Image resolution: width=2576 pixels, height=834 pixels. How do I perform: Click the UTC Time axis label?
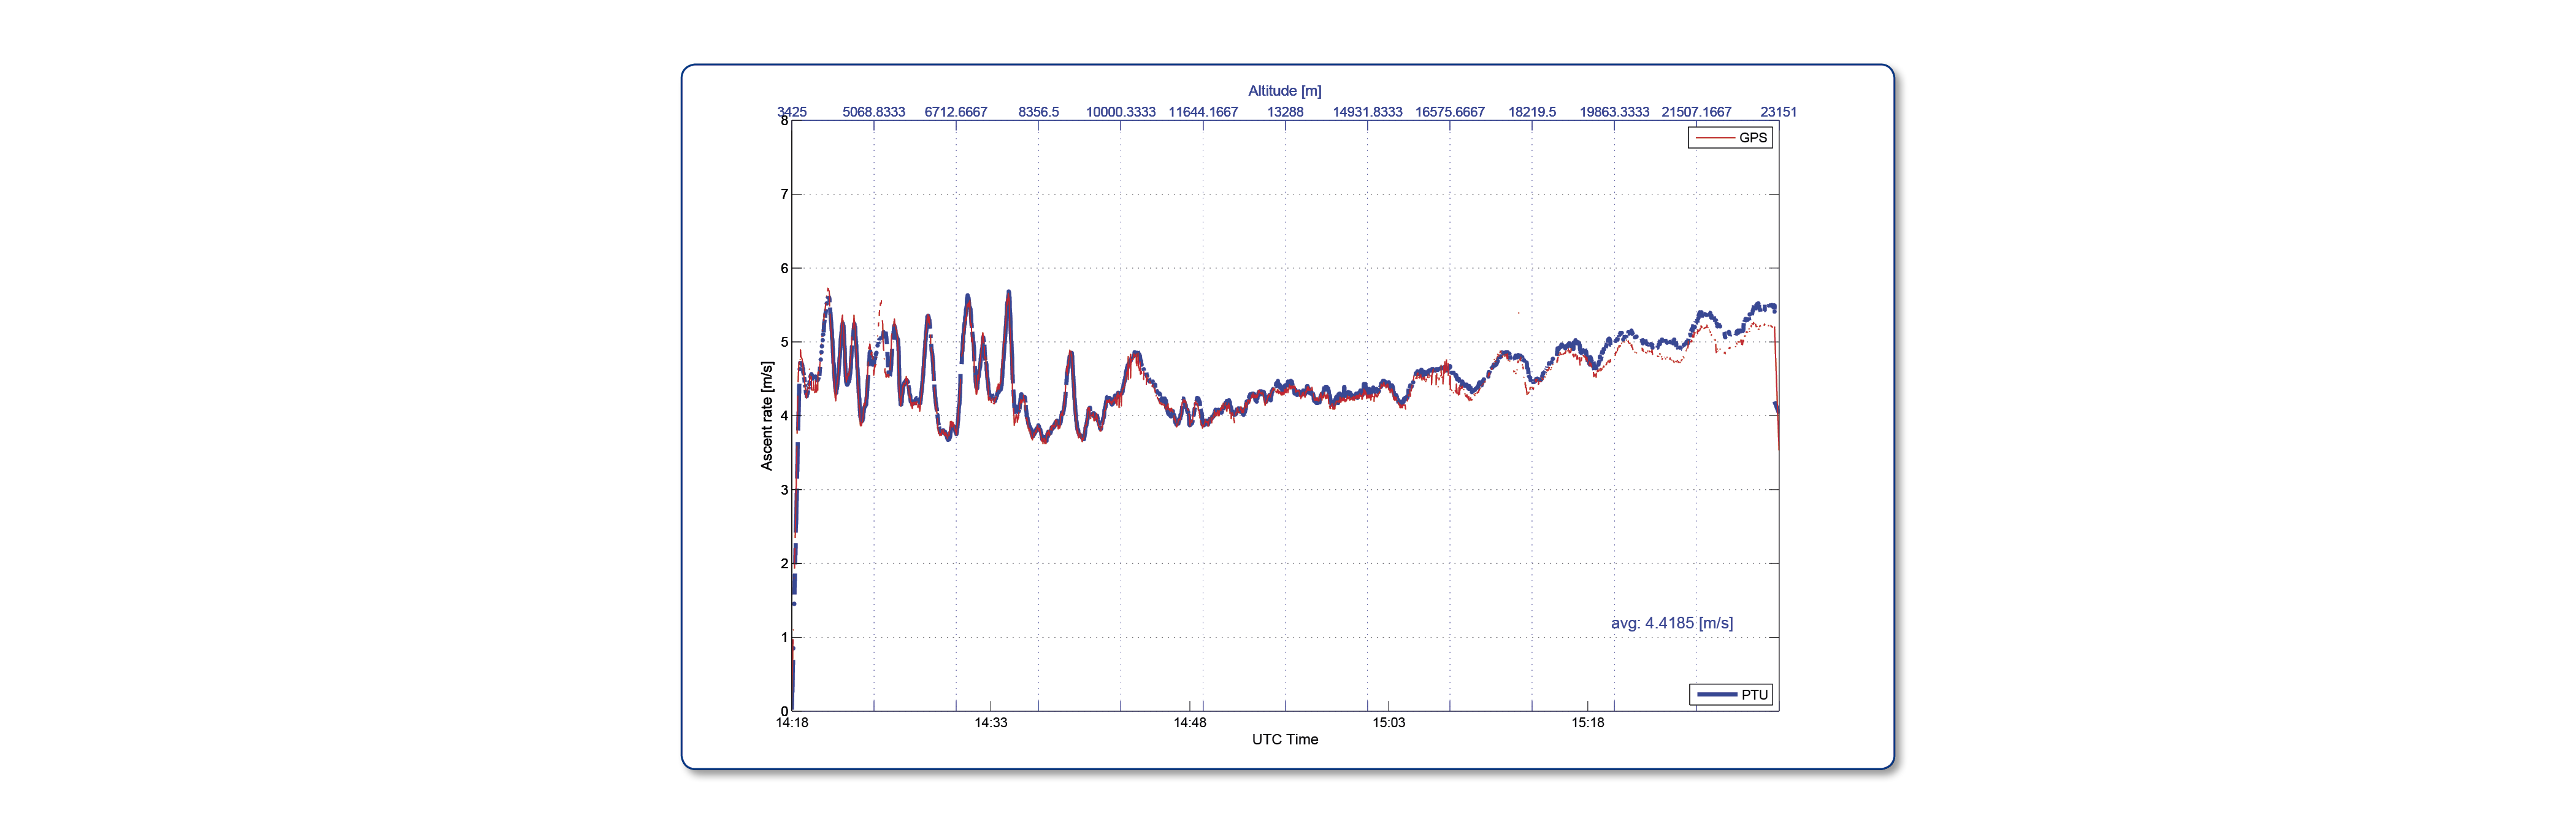click(x=1285, y=740)
